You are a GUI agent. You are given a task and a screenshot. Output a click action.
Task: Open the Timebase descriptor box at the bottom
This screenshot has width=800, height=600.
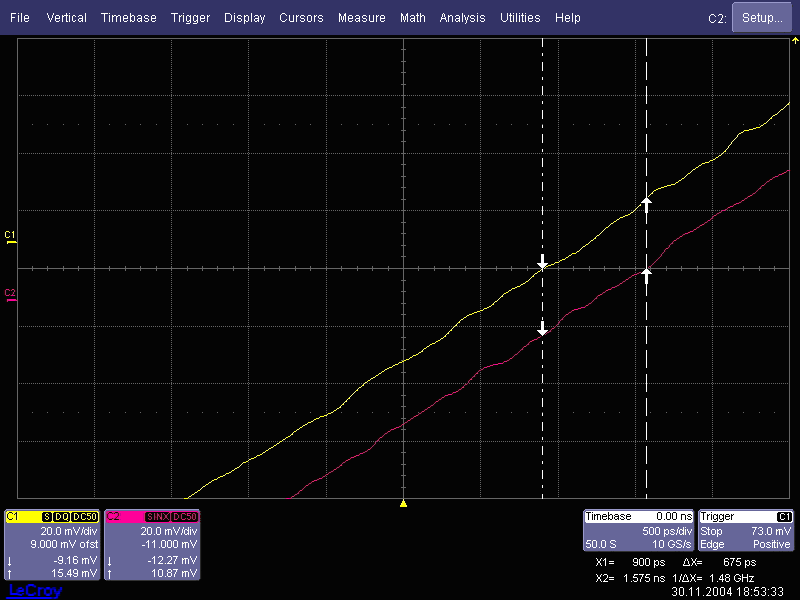pyautogui.click(x=638, y=530)
